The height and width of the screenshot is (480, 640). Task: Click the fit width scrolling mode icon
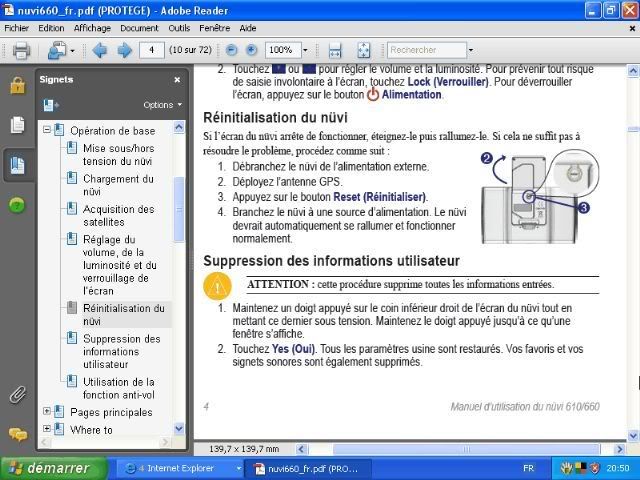pos(335,51)
